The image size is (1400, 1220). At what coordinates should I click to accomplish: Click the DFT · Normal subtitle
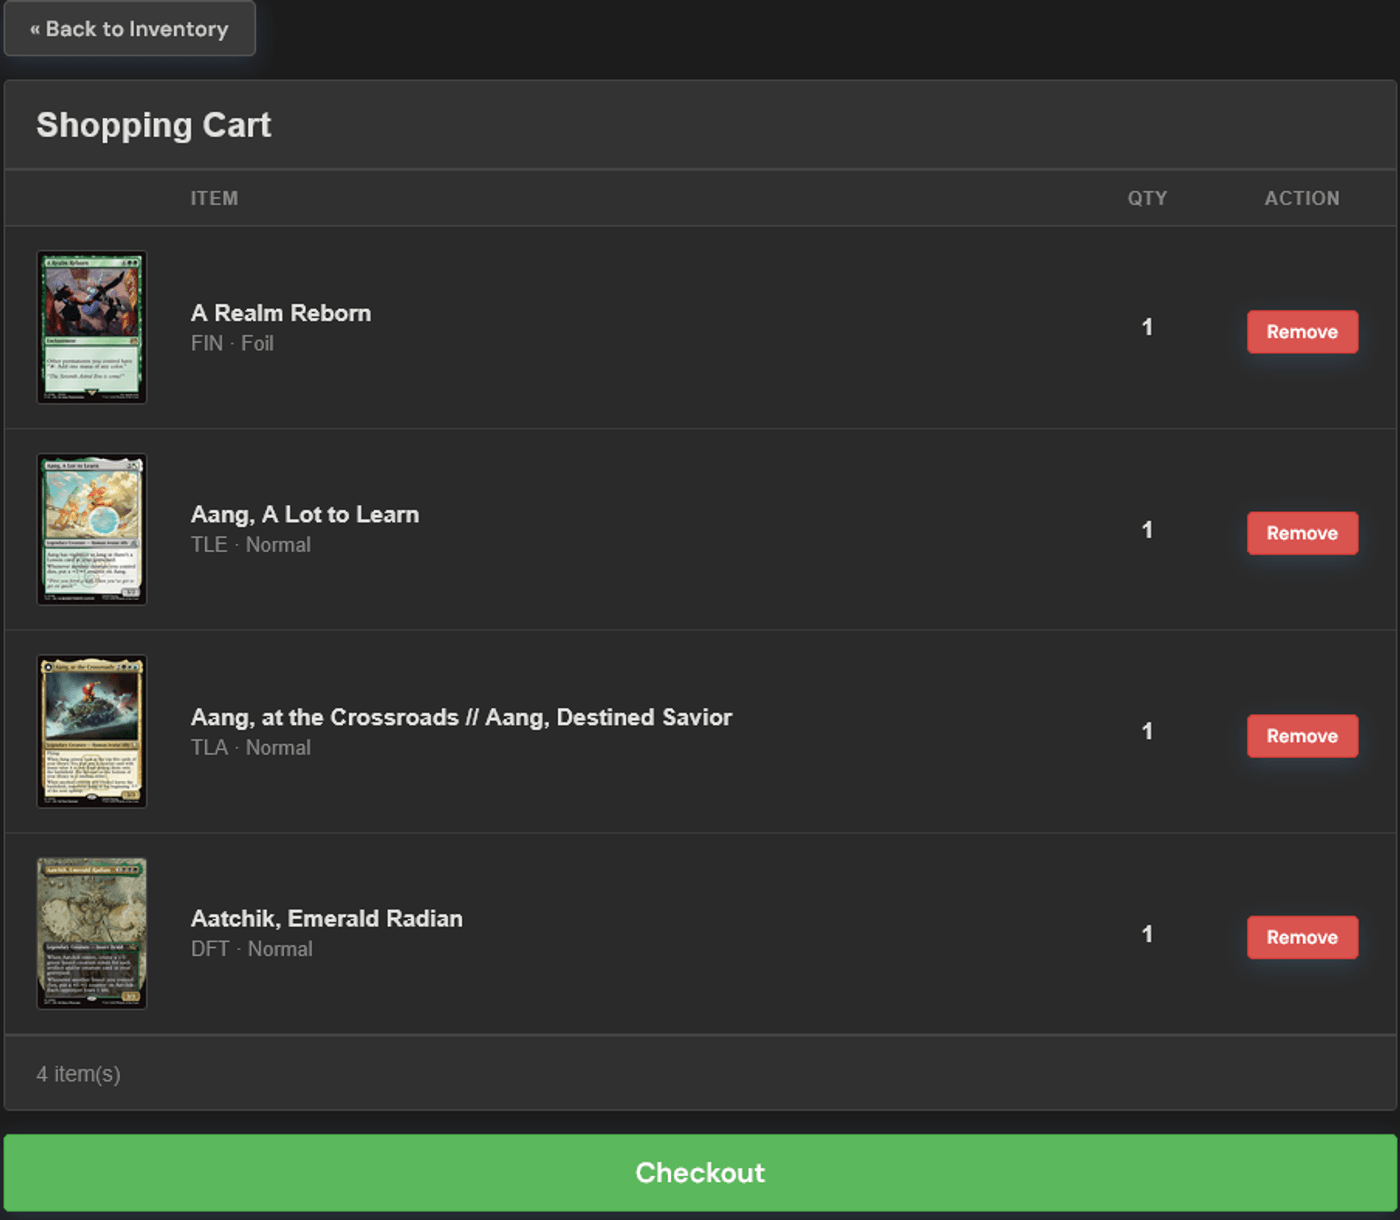252,949
